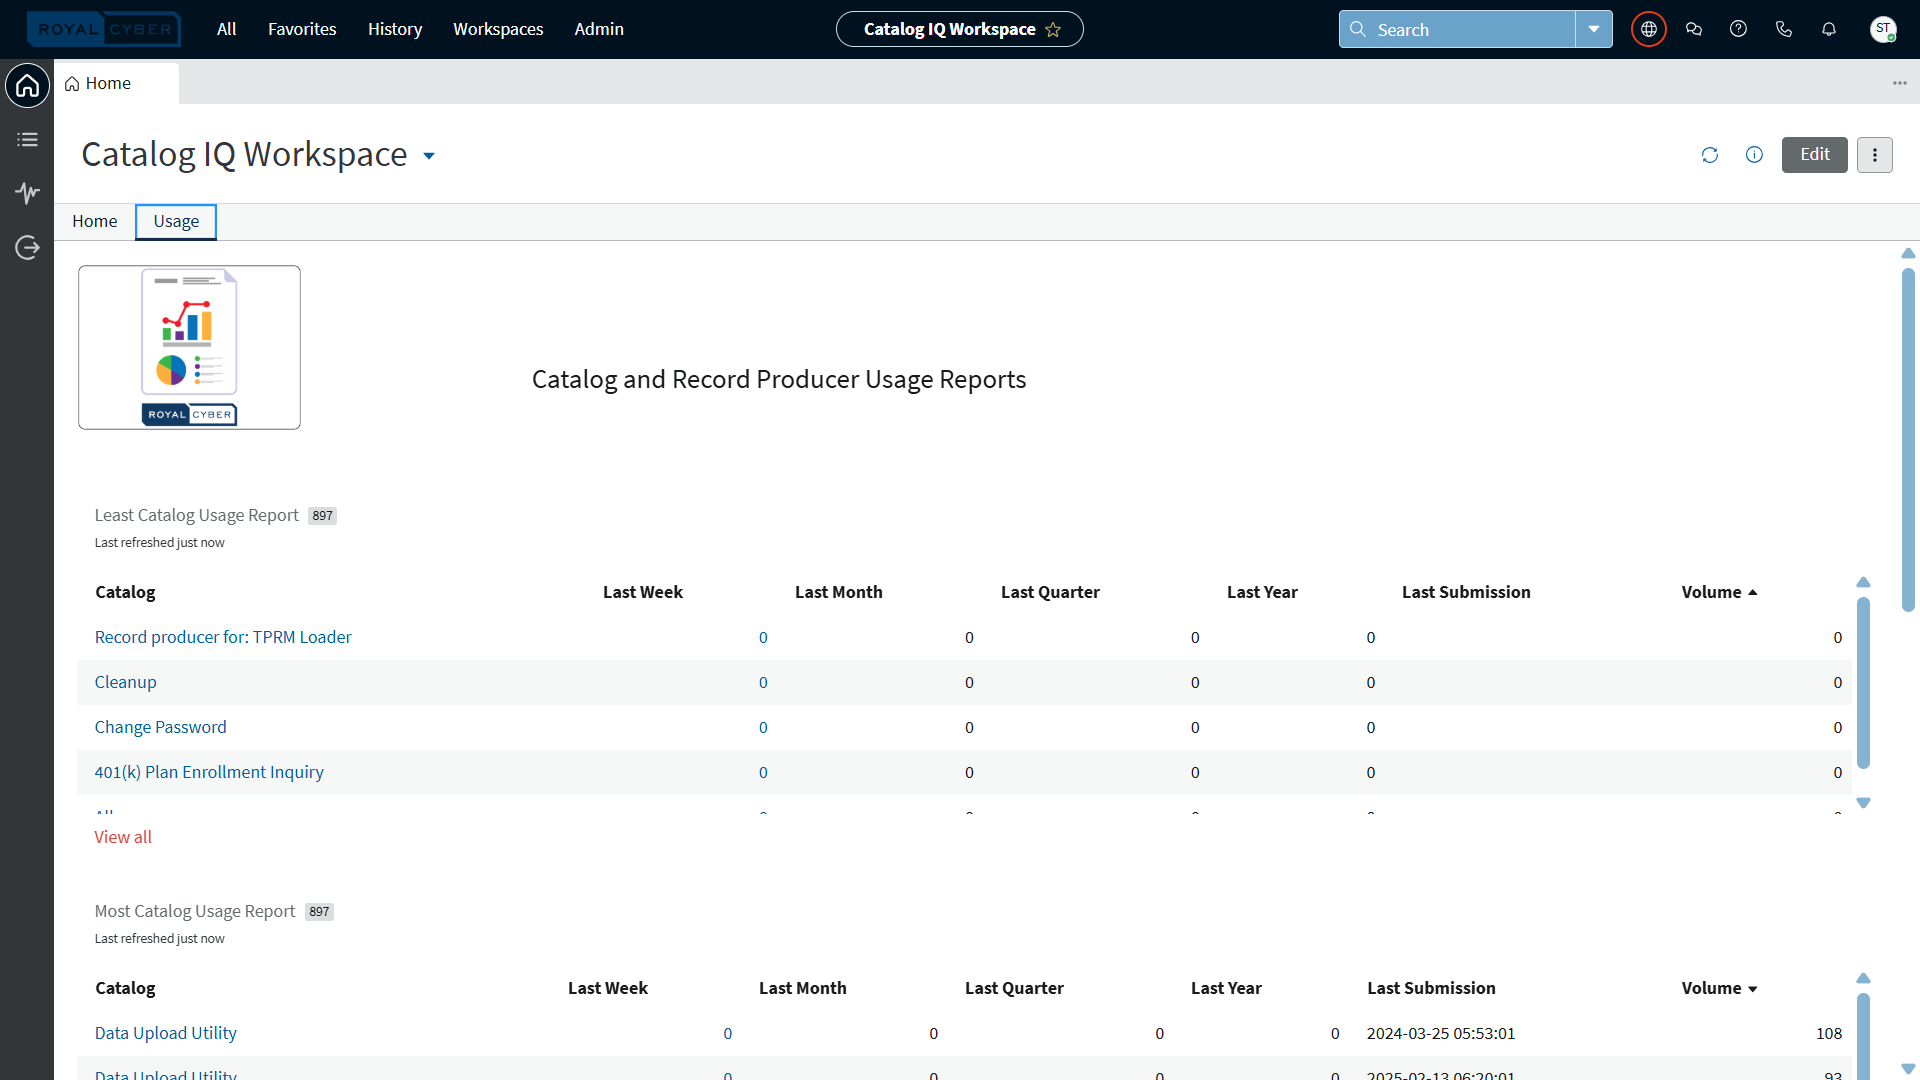
Task: Open the search scope dropdown arrow
Action: pyautogui.click(x=1593, y=29)
